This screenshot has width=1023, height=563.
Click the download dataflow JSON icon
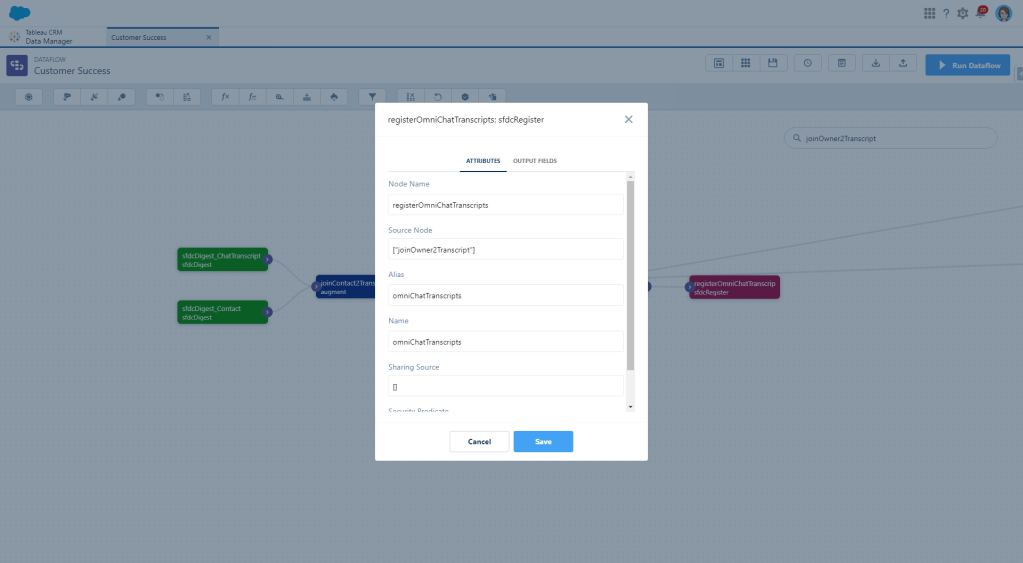click(876, 63)
